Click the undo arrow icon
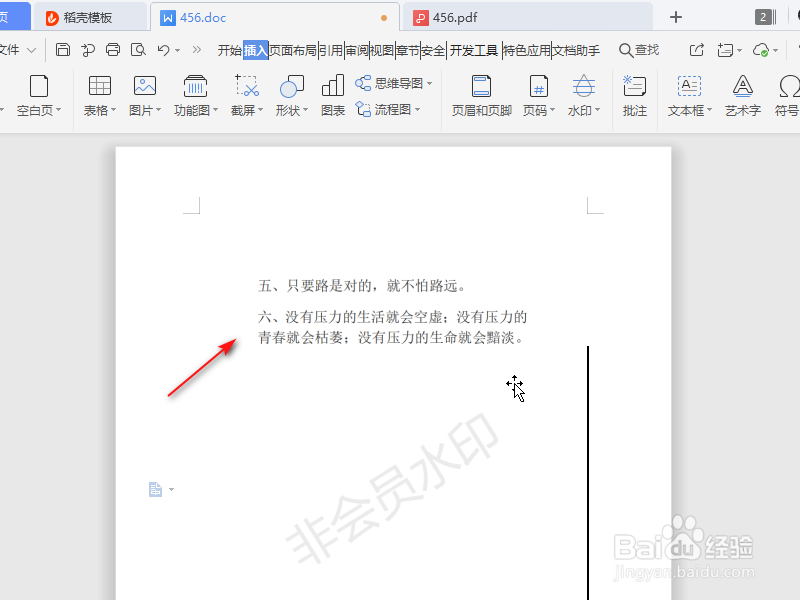The image size is (800, 600). [163, 49]
